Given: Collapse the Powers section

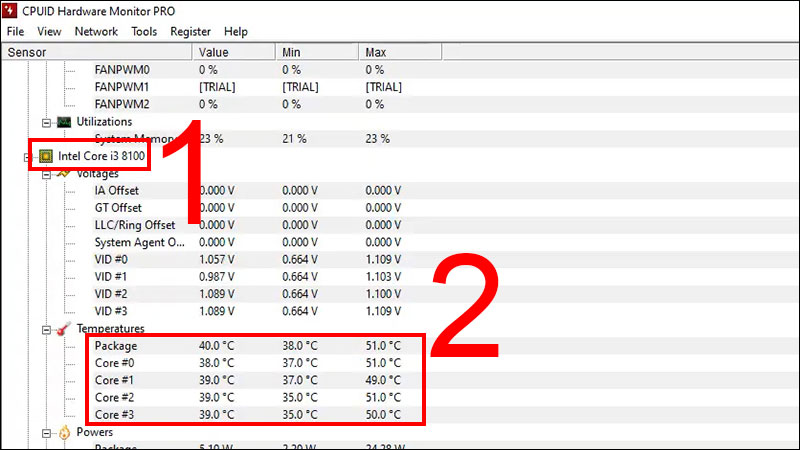Looking at the screenshot, I should pyautogui.click(x=46, y=432).
